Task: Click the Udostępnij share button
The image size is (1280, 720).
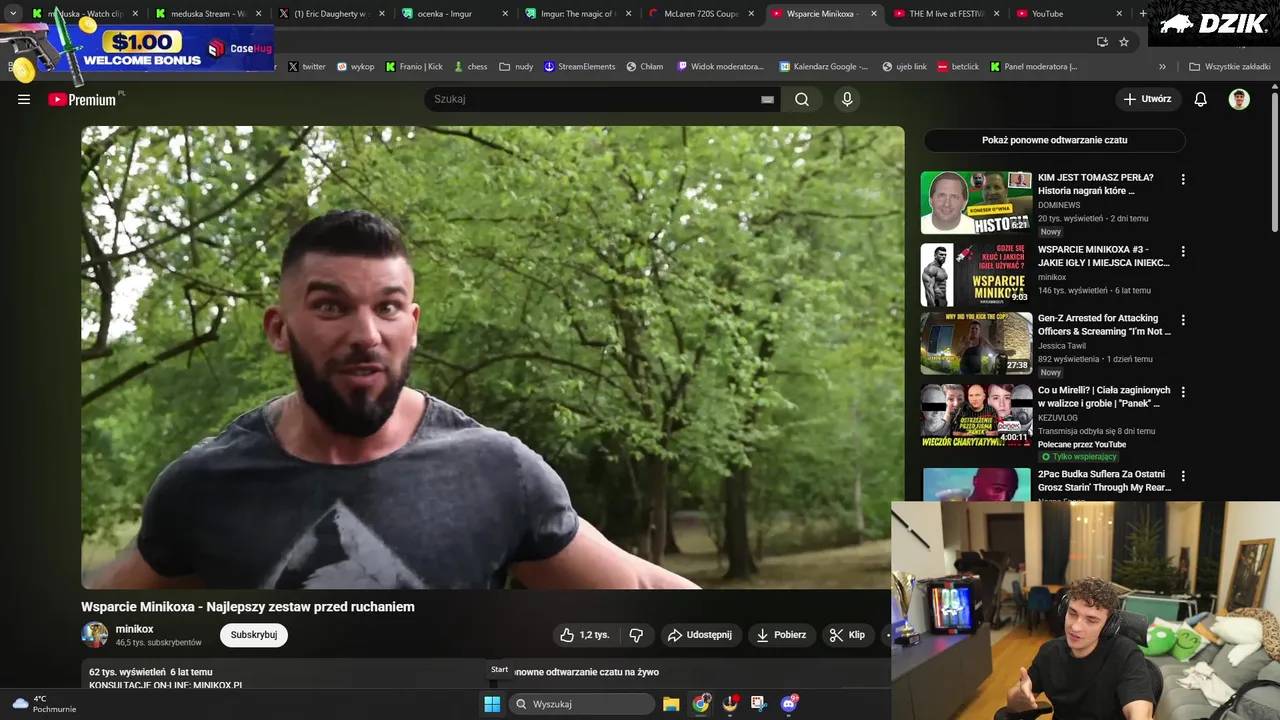Action: coord(700,635)
